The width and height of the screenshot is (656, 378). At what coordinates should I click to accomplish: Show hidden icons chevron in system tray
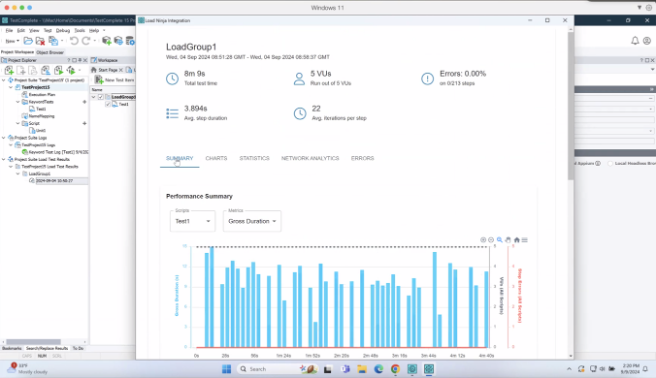[569, 369]
